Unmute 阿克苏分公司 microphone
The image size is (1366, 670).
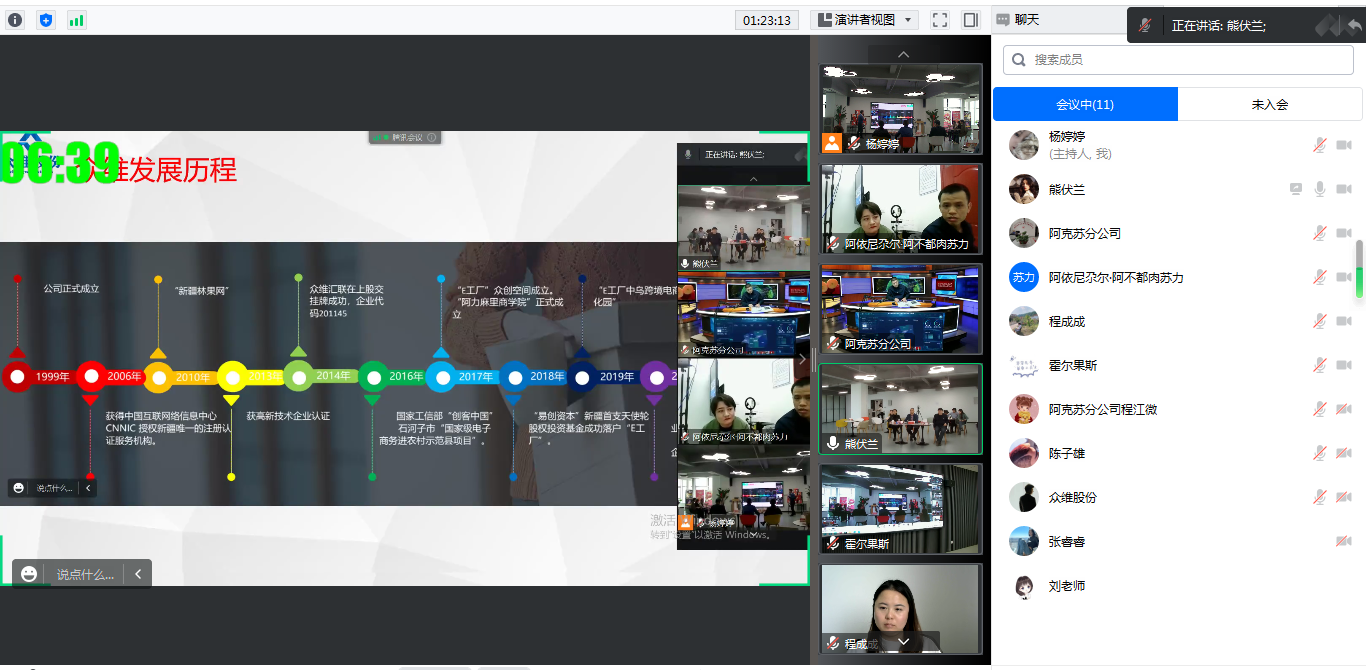(x=1320, y=233)
